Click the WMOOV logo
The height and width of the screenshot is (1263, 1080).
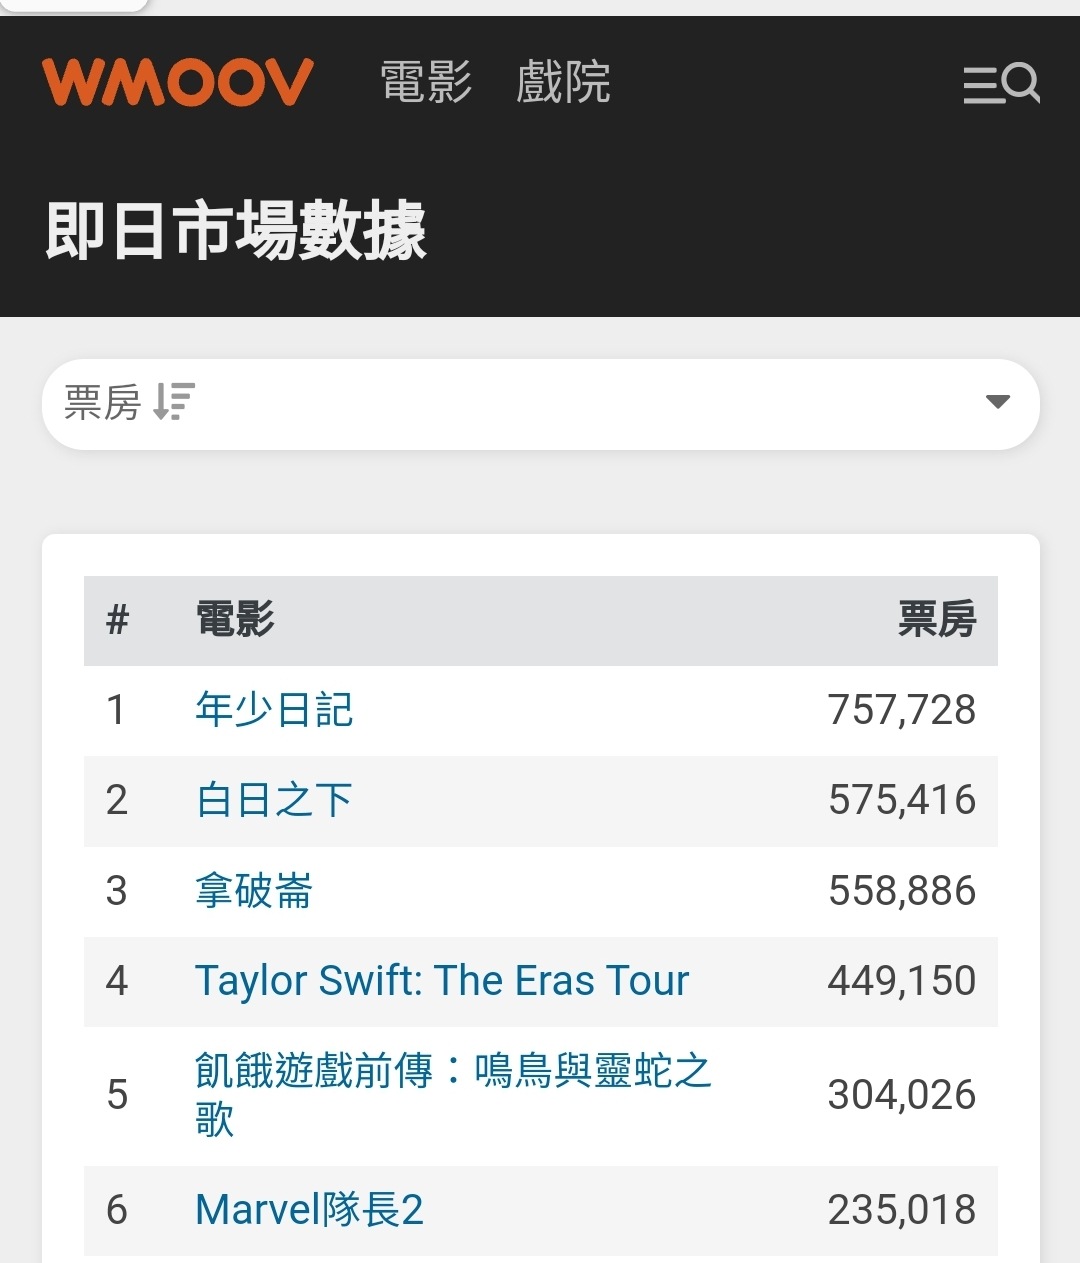tap(178, 82)
